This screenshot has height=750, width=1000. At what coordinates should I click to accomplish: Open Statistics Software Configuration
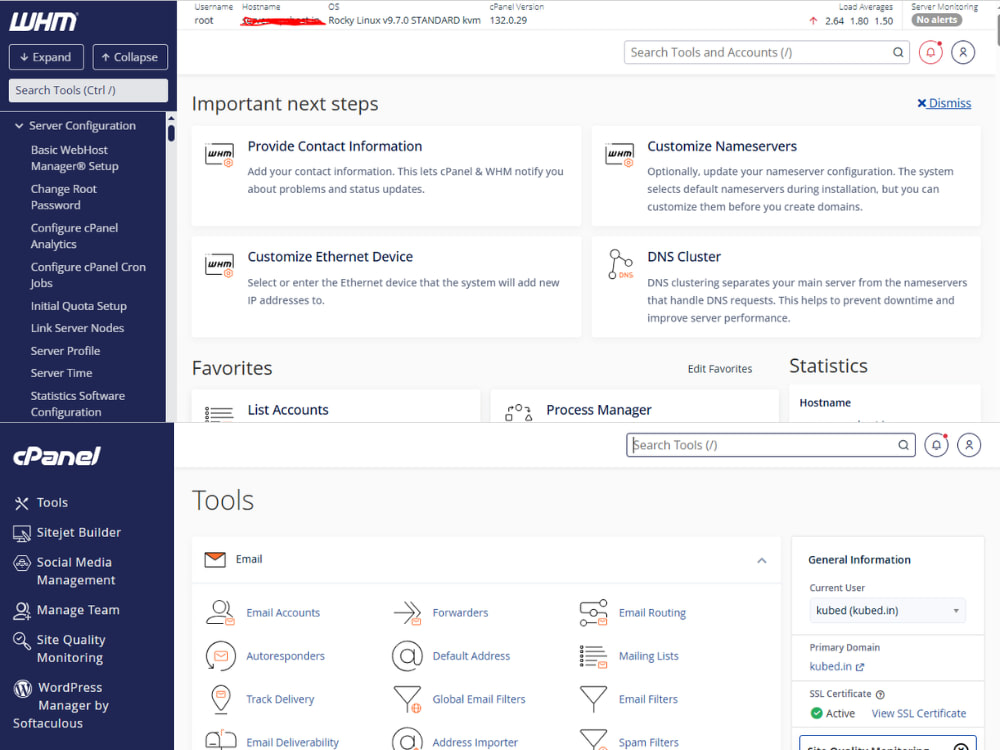click(78, 404)
